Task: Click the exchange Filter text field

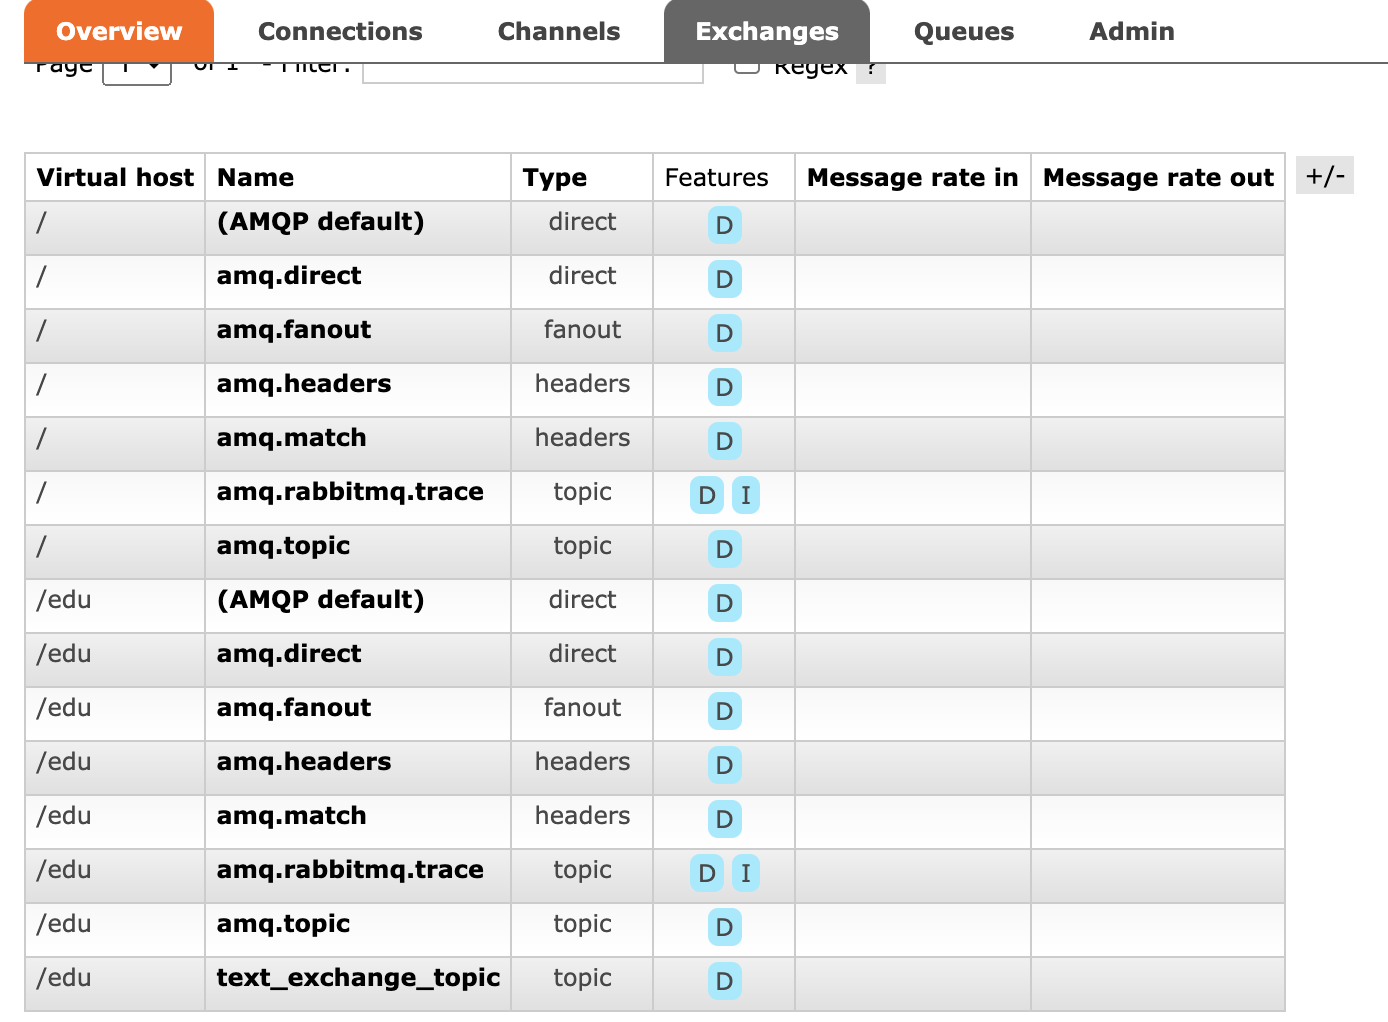Action: [x=532, y=72]
